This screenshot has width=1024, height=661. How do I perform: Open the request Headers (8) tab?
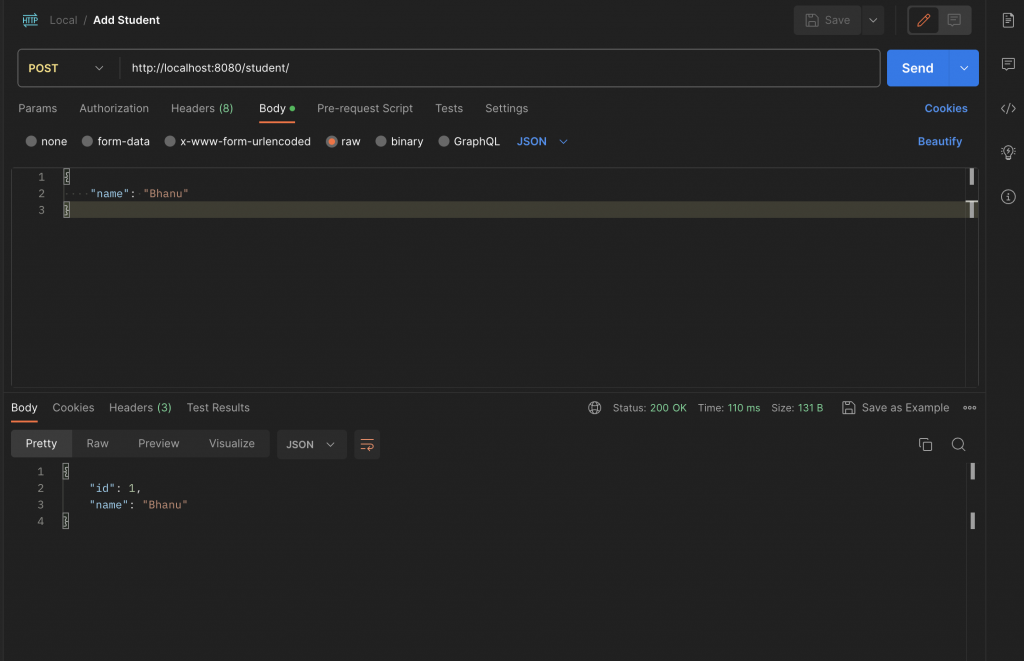coord(202,108)
